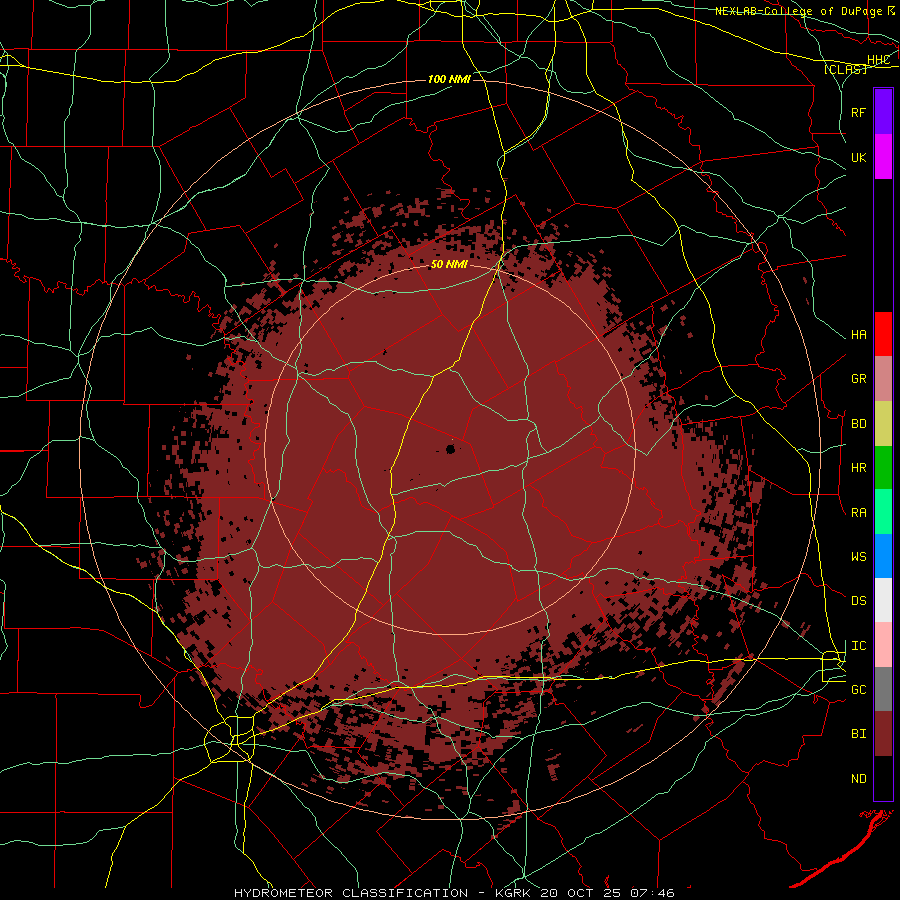Click the HR green legend swatch

[x=883, y=468]
